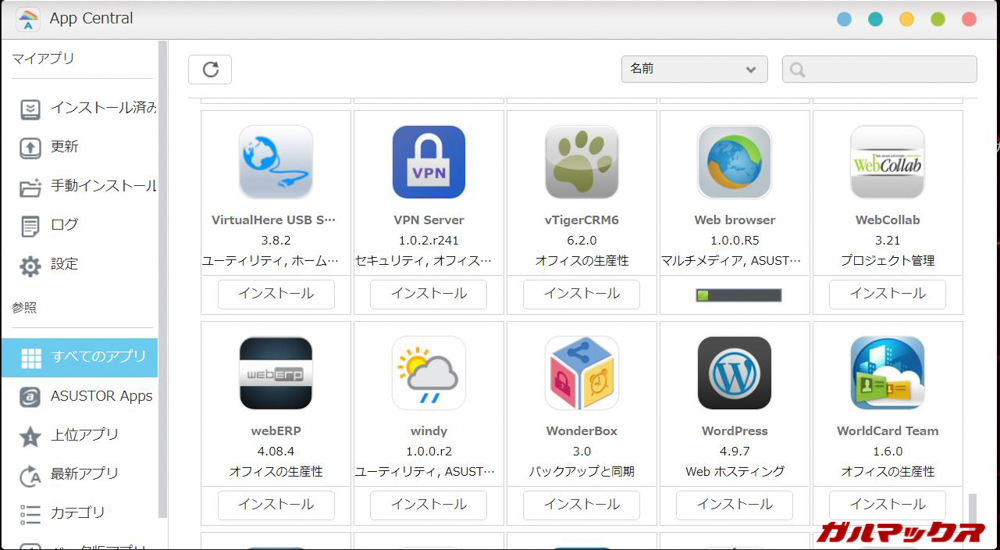Select the WorldCard Team icon
Viewport: 1000px width, 550px height.
[x=887, y=373]
